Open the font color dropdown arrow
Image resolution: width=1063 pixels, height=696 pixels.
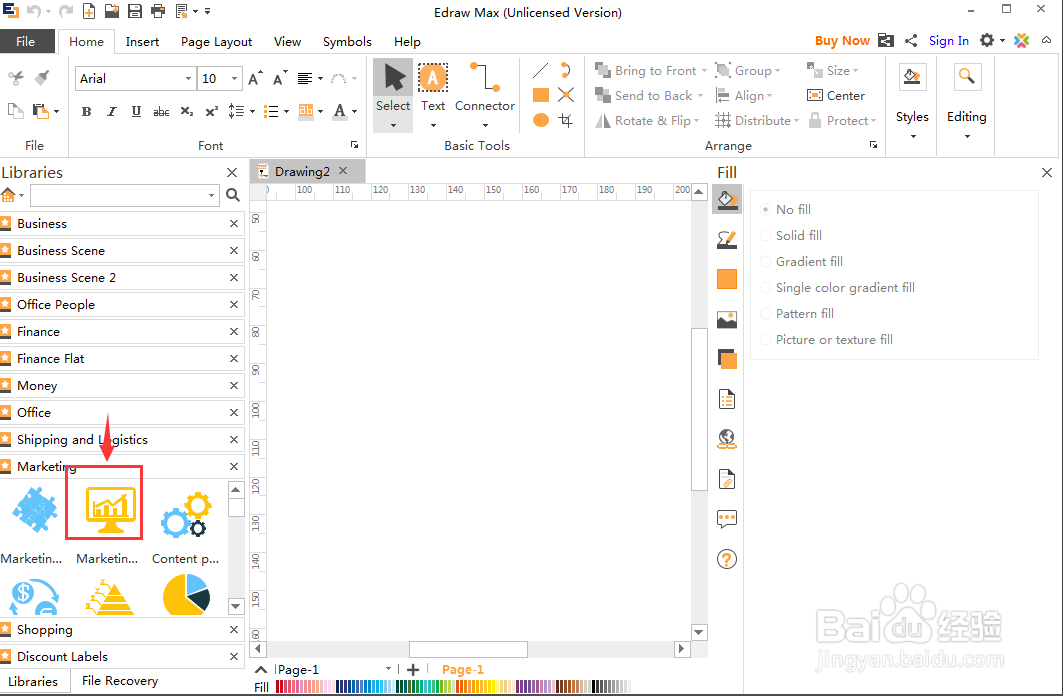(x=355, y=111)
